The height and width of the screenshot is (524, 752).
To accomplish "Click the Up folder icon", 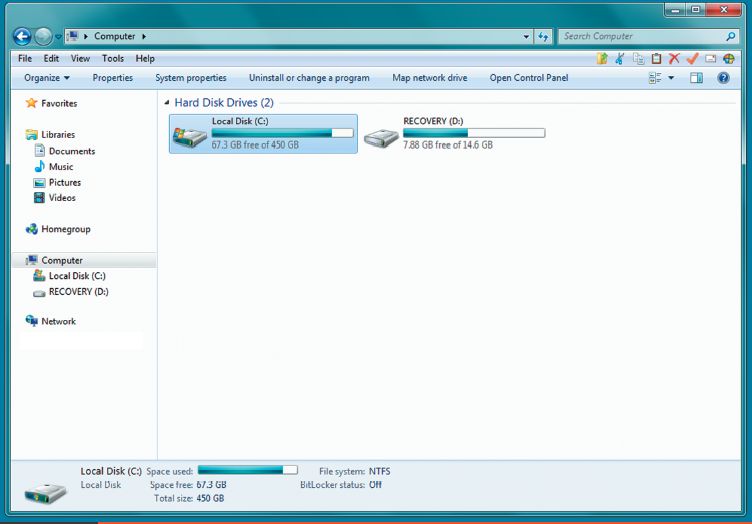I will coord(602,59).
